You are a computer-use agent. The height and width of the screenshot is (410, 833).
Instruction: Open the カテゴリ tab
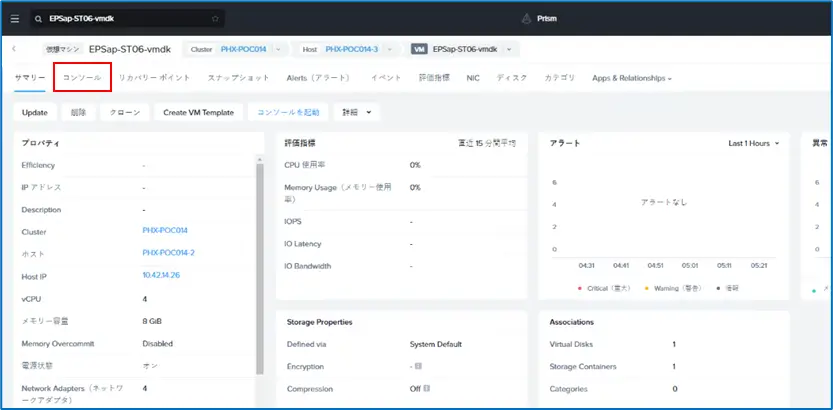(x=560, y=78)
